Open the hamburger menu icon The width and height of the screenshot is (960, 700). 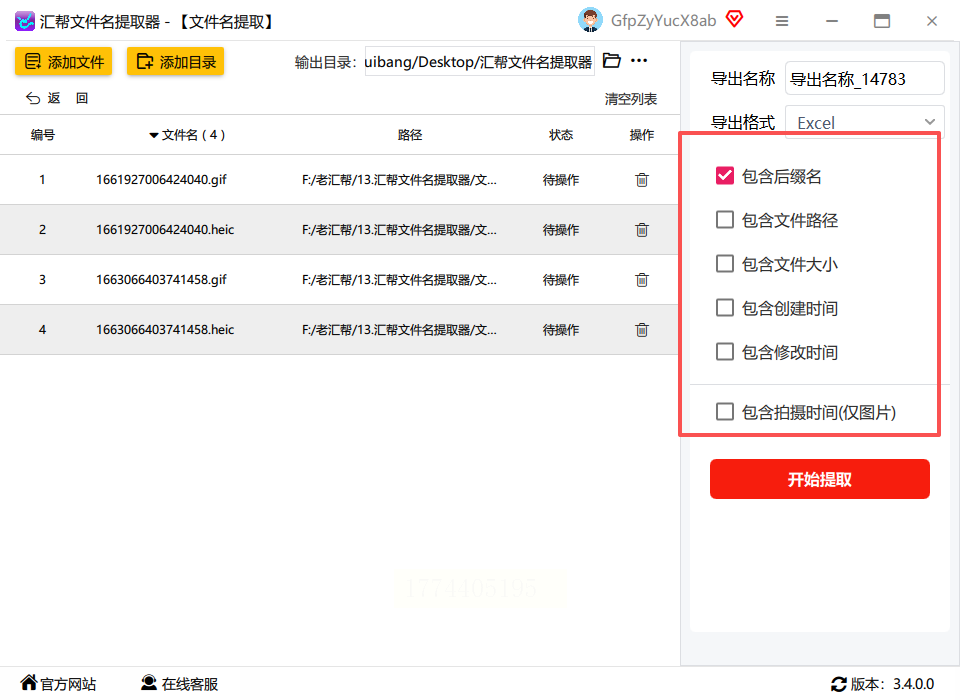pos(782,21)
